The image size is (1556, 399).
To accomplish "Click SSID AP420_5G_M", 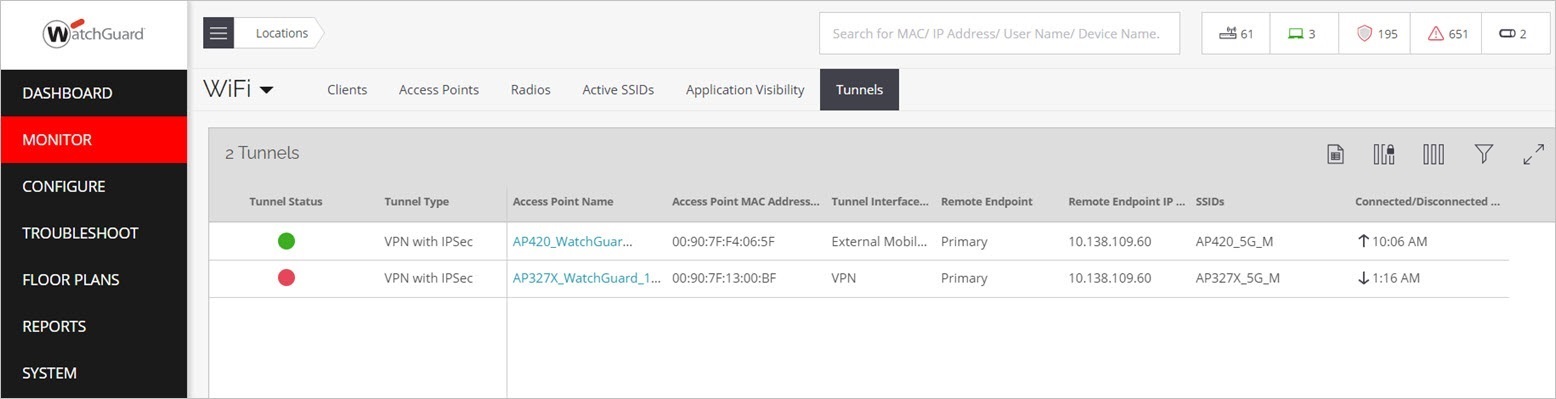I will coord(1235,241).
